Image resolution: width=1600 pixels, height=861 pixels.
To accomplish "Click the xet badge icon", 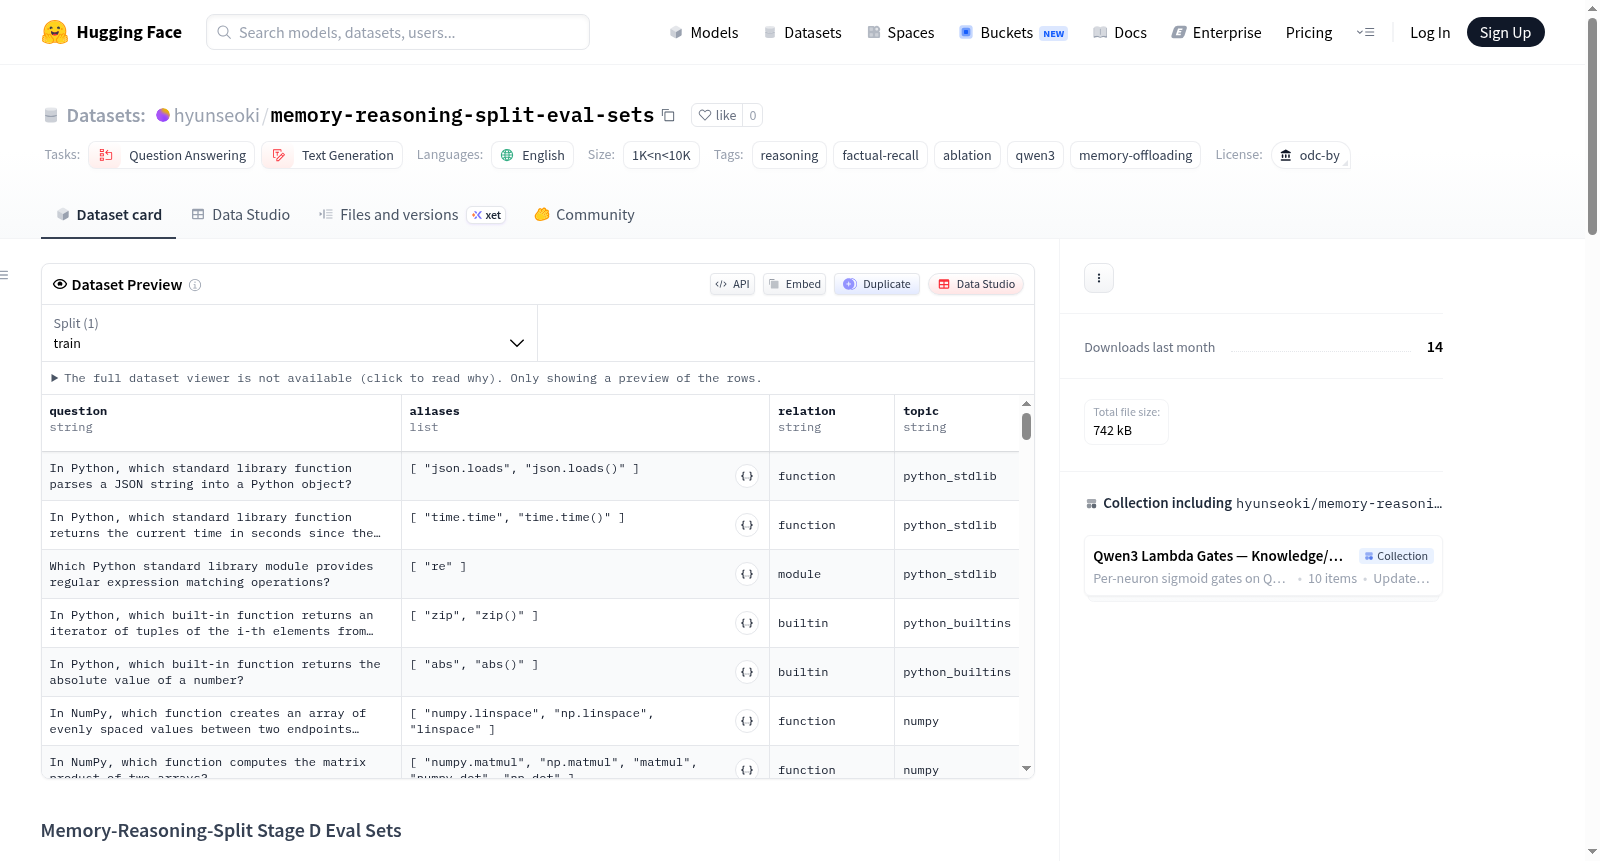I will click(x=486, y=215).
